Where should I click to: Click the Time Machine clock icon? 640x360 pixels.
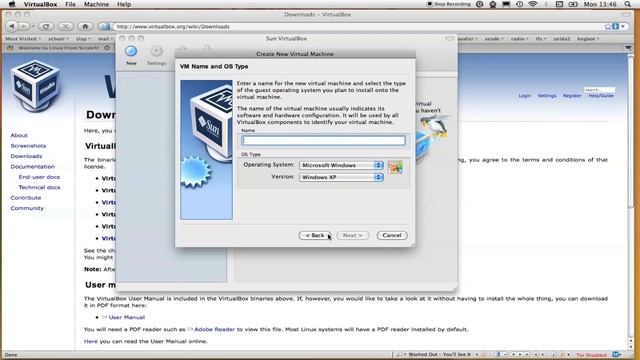pyautogui.click(x=520, y=4)
